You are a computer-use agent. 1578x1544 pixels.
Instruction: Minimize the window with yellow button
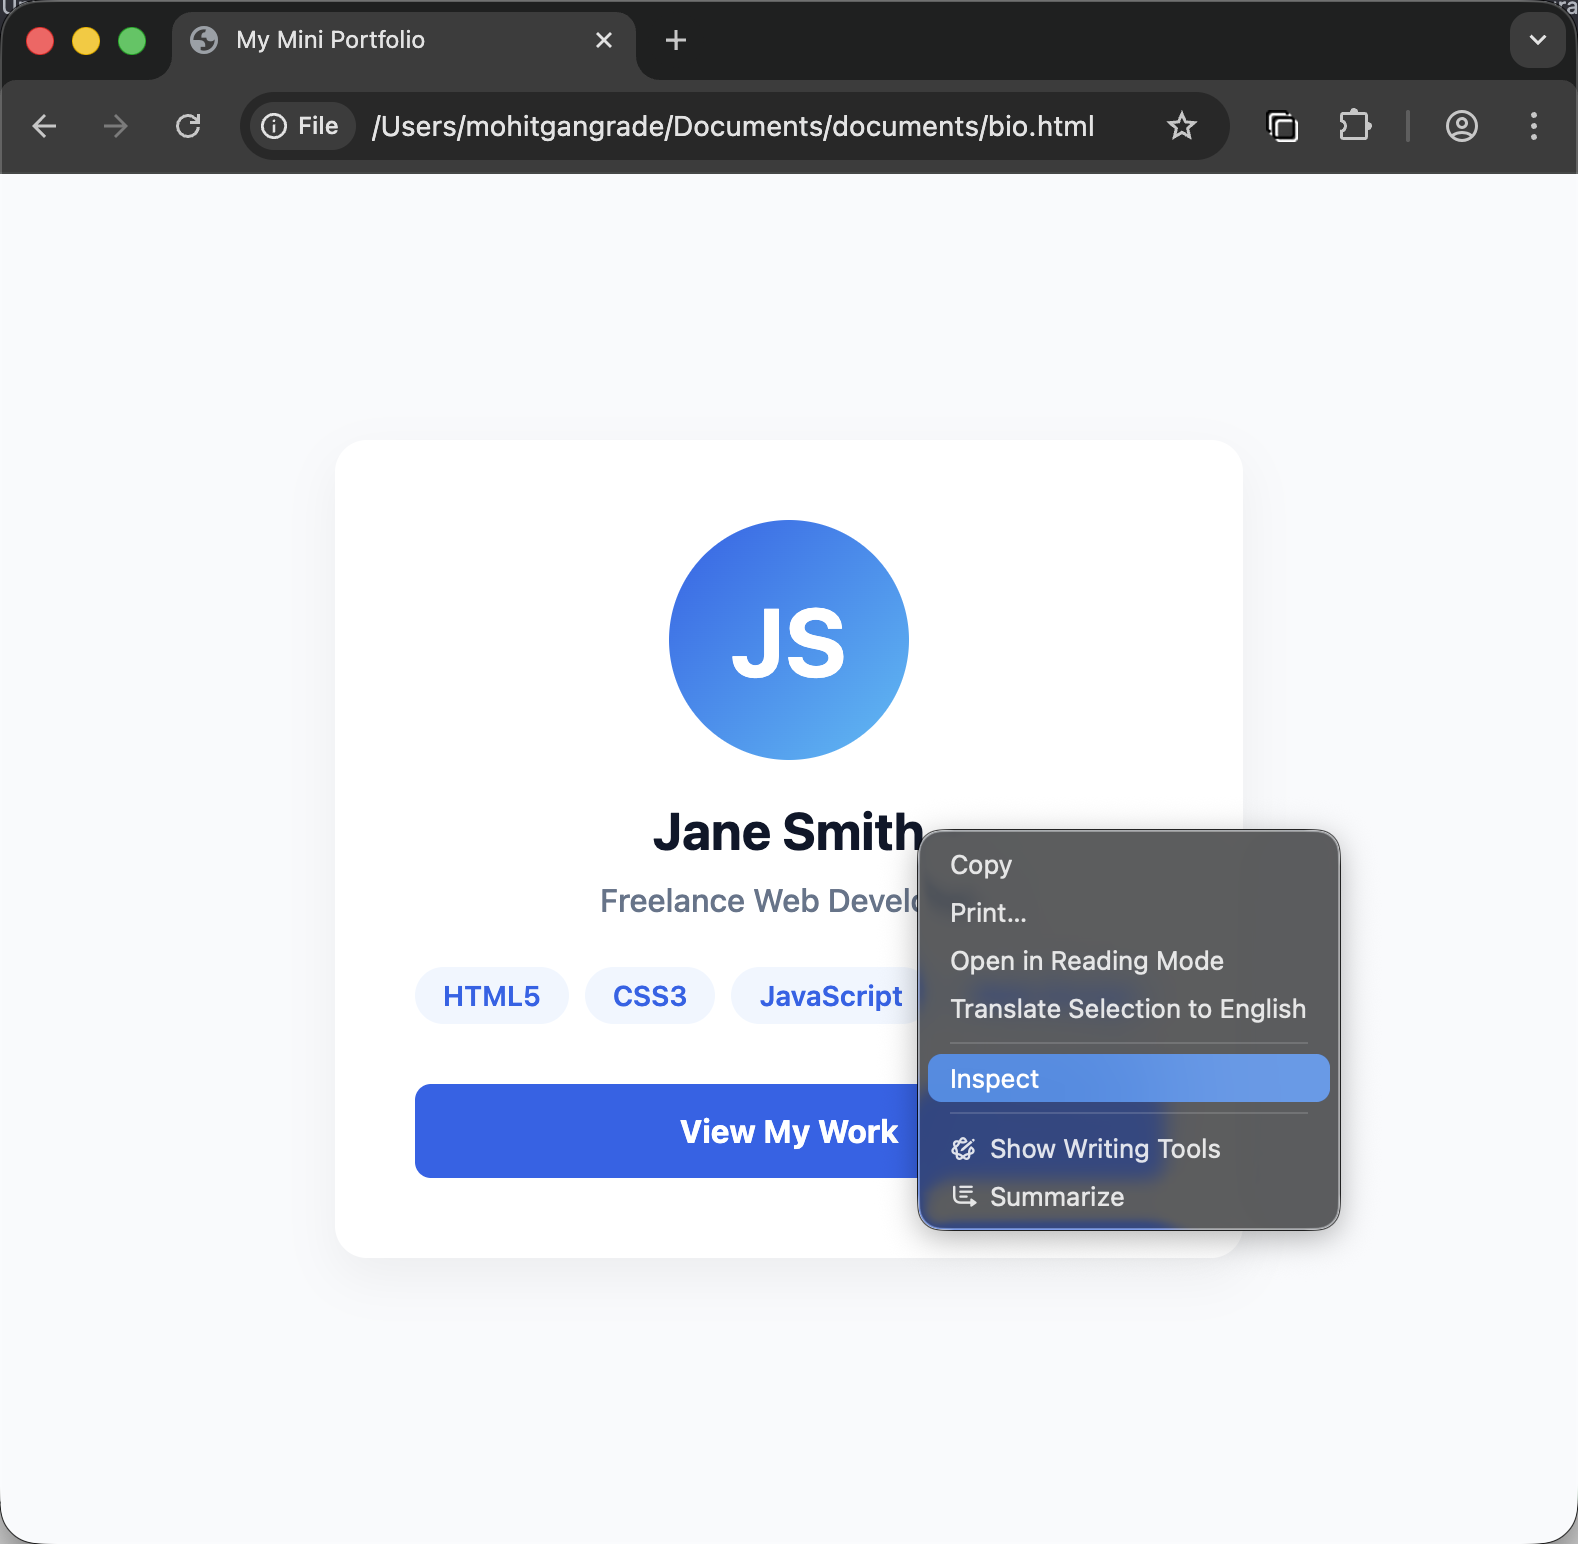pos(86,41)
